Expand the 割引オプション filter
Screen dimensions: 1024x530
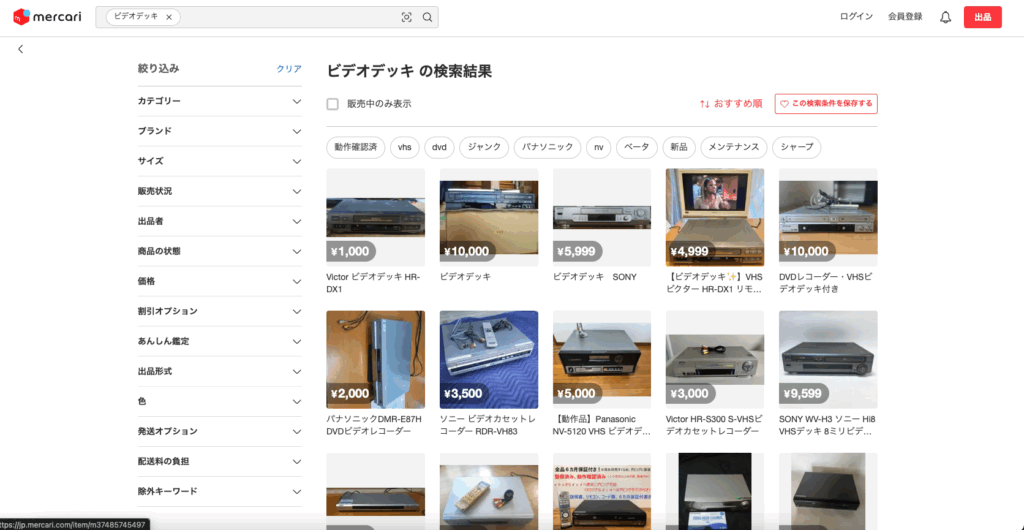(219, 311)
